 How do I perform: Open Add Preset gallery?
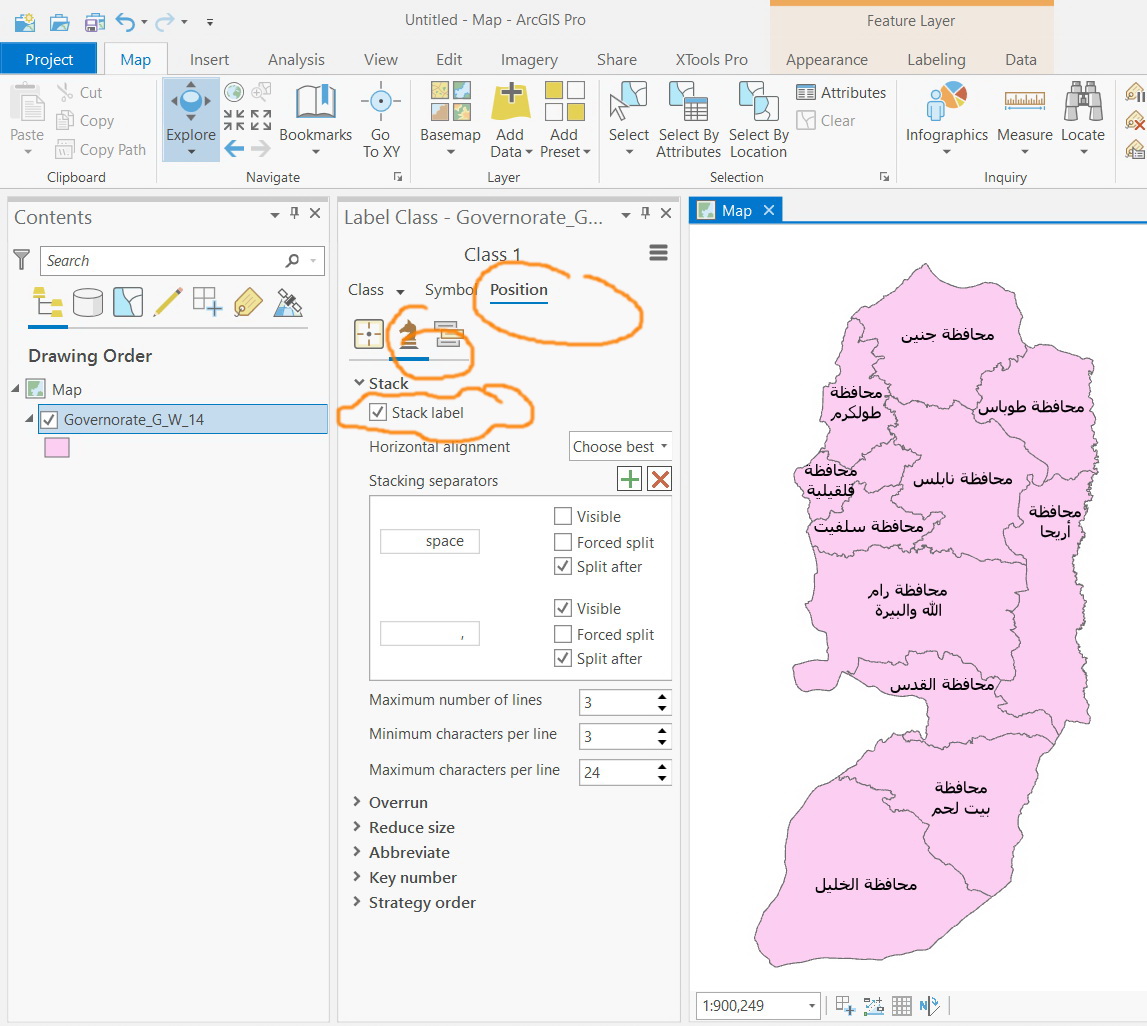(x=565, y=120)
